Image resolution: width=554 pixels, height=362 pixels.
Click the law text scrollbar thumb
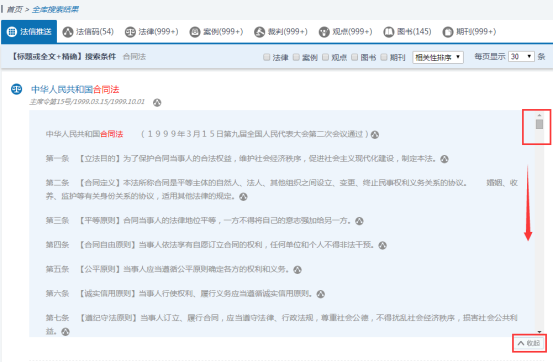click(x=539, y=124)
